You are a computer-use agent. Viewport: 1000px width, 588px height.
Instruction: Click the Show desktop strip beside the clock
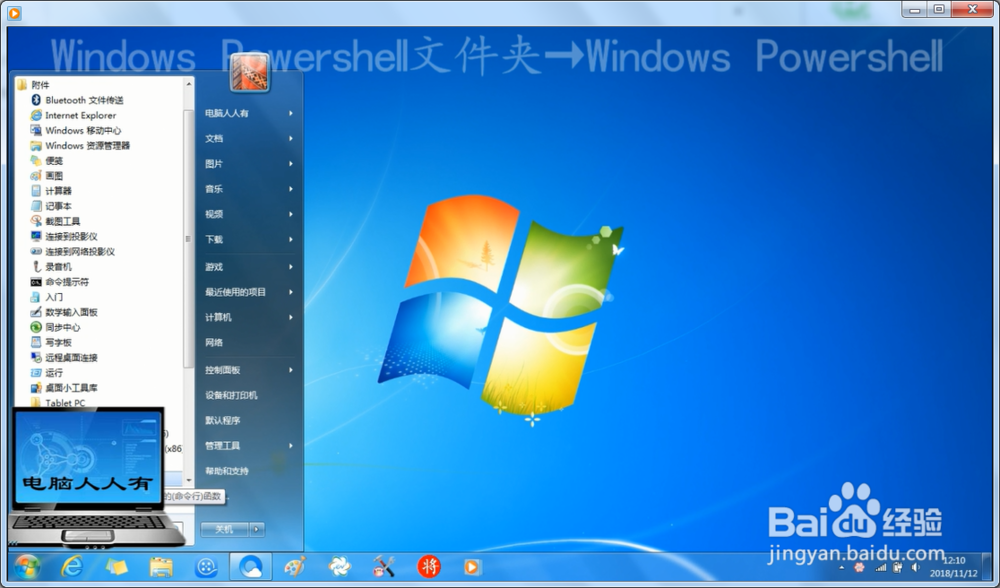pos(988,567)
